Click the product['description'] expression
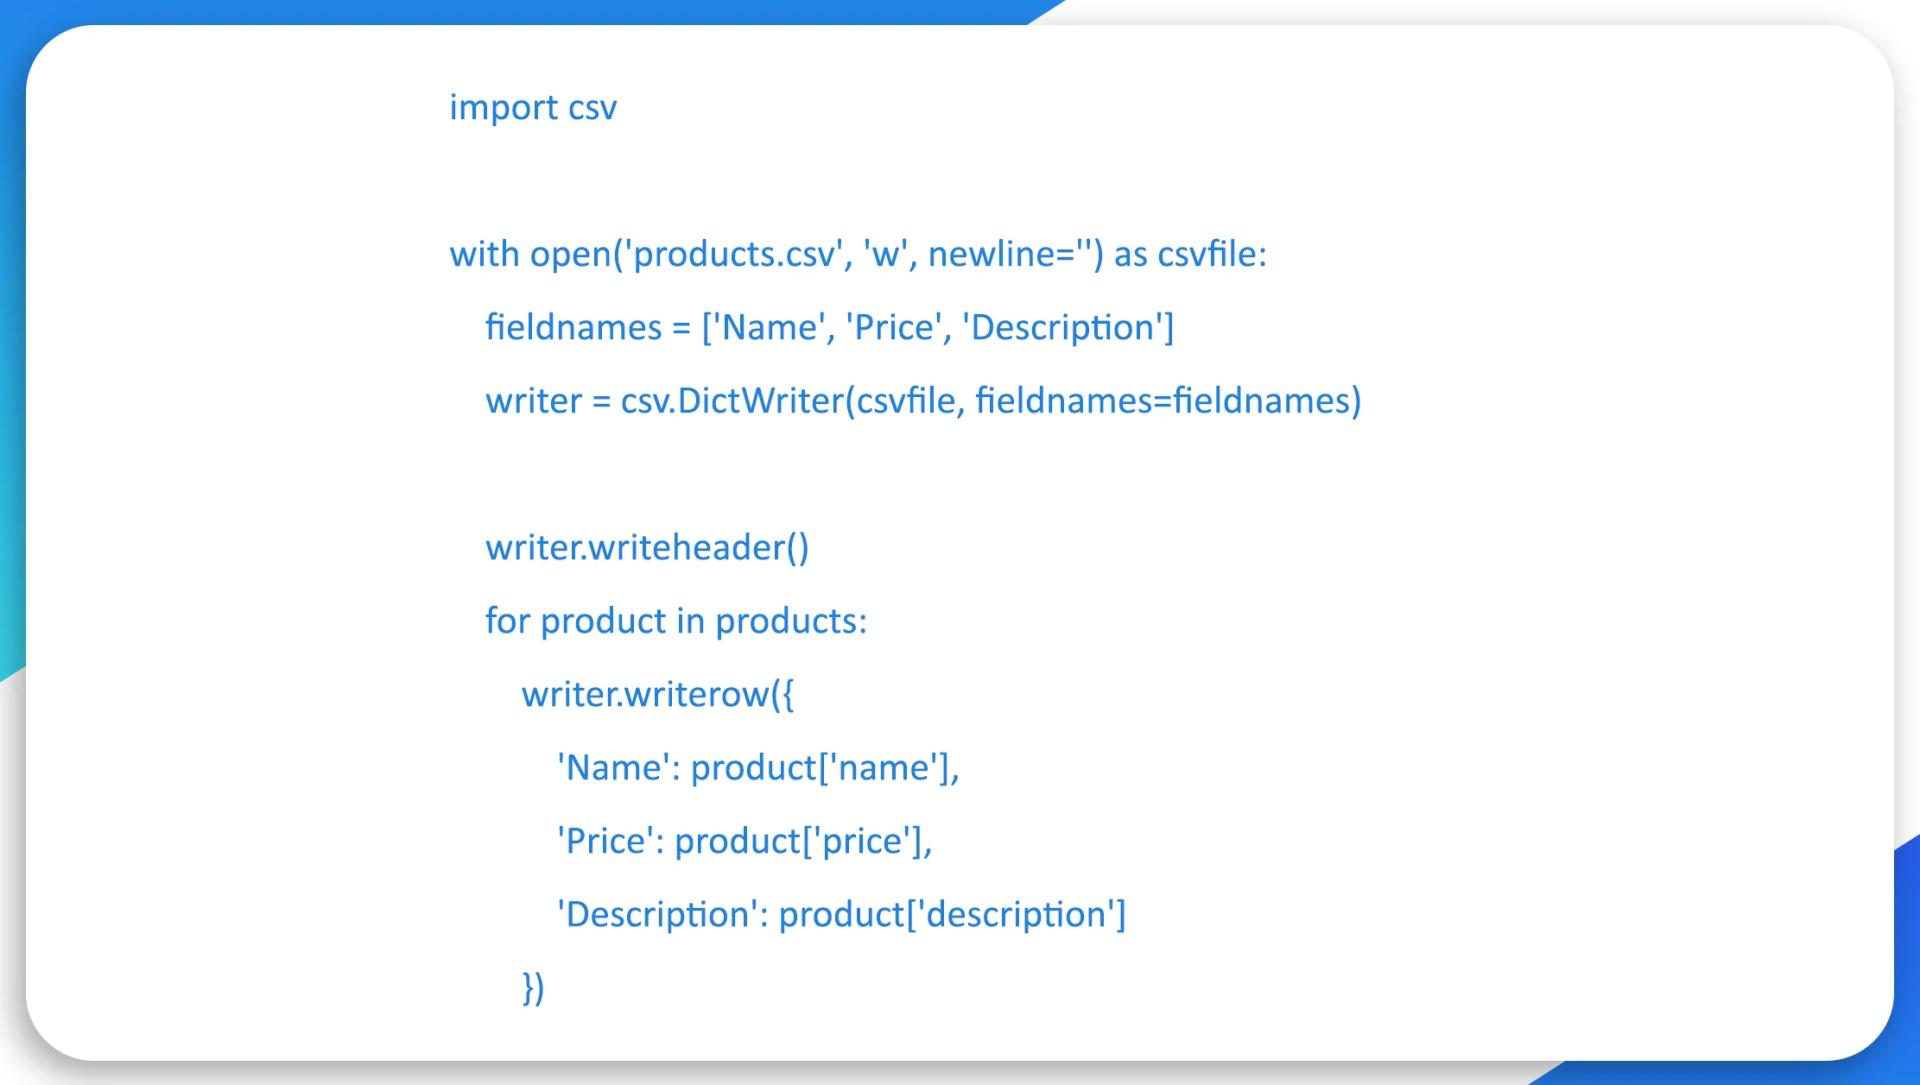 click(x=951, y=915)
